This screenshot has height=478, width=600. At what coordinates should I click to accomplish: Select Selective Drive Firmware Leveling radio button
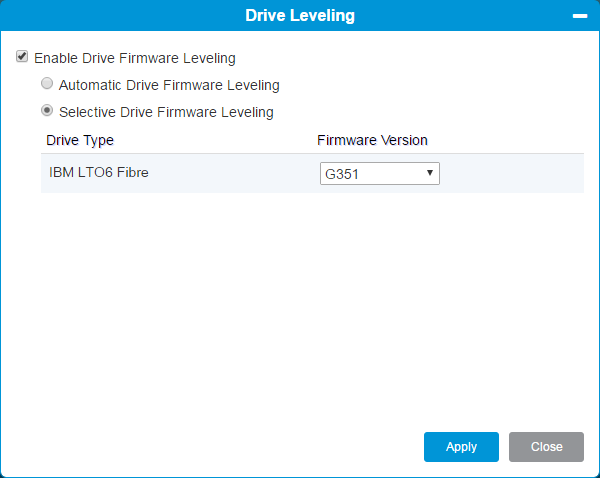[47, 111]
